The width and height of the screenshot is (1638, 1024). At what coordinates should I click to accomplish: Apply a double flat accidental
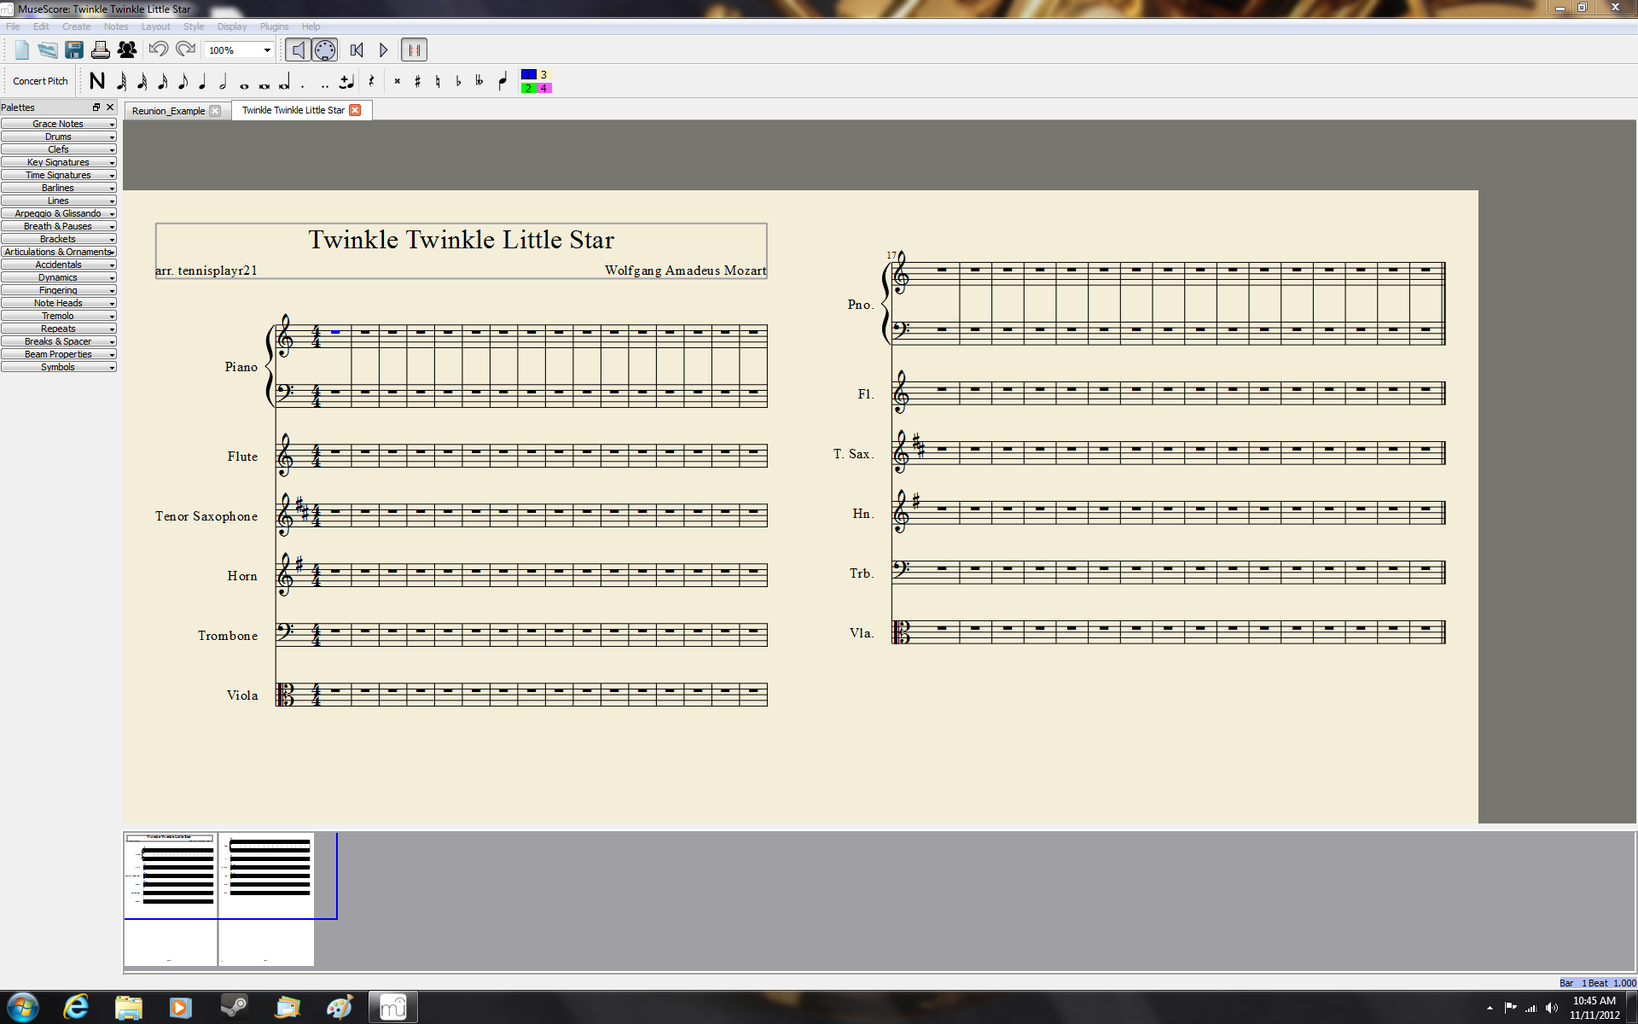[479, 82]
